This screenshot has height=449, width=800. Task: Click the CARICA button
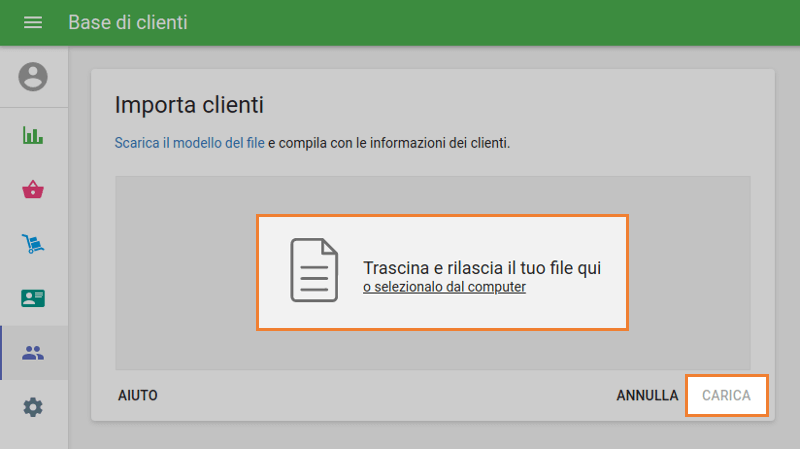pos(727,395)
